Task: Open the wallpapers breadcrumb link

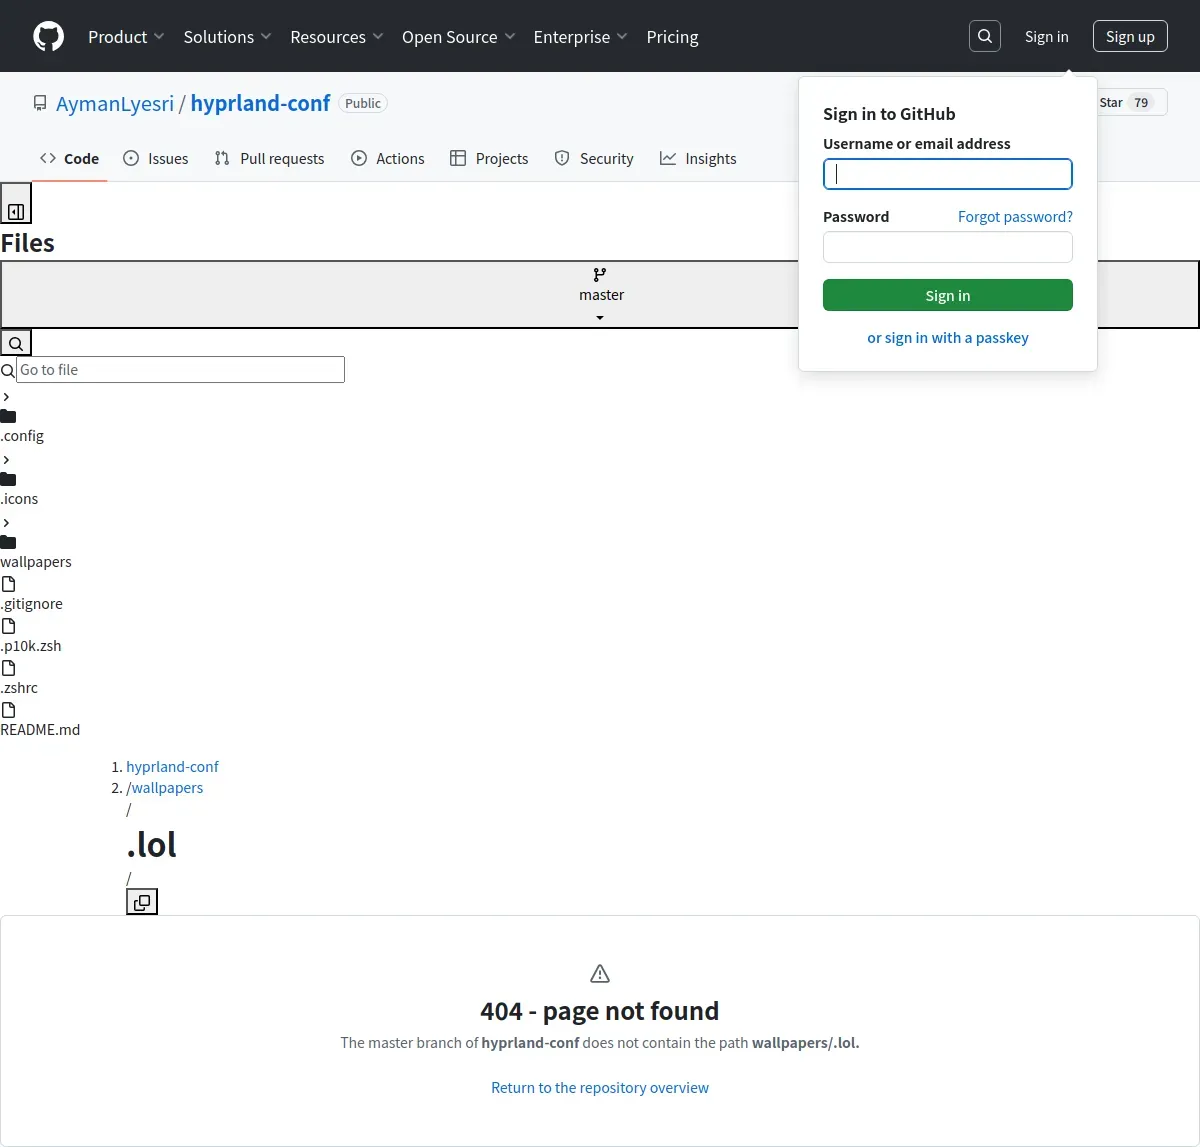Action: pos(167,788)
